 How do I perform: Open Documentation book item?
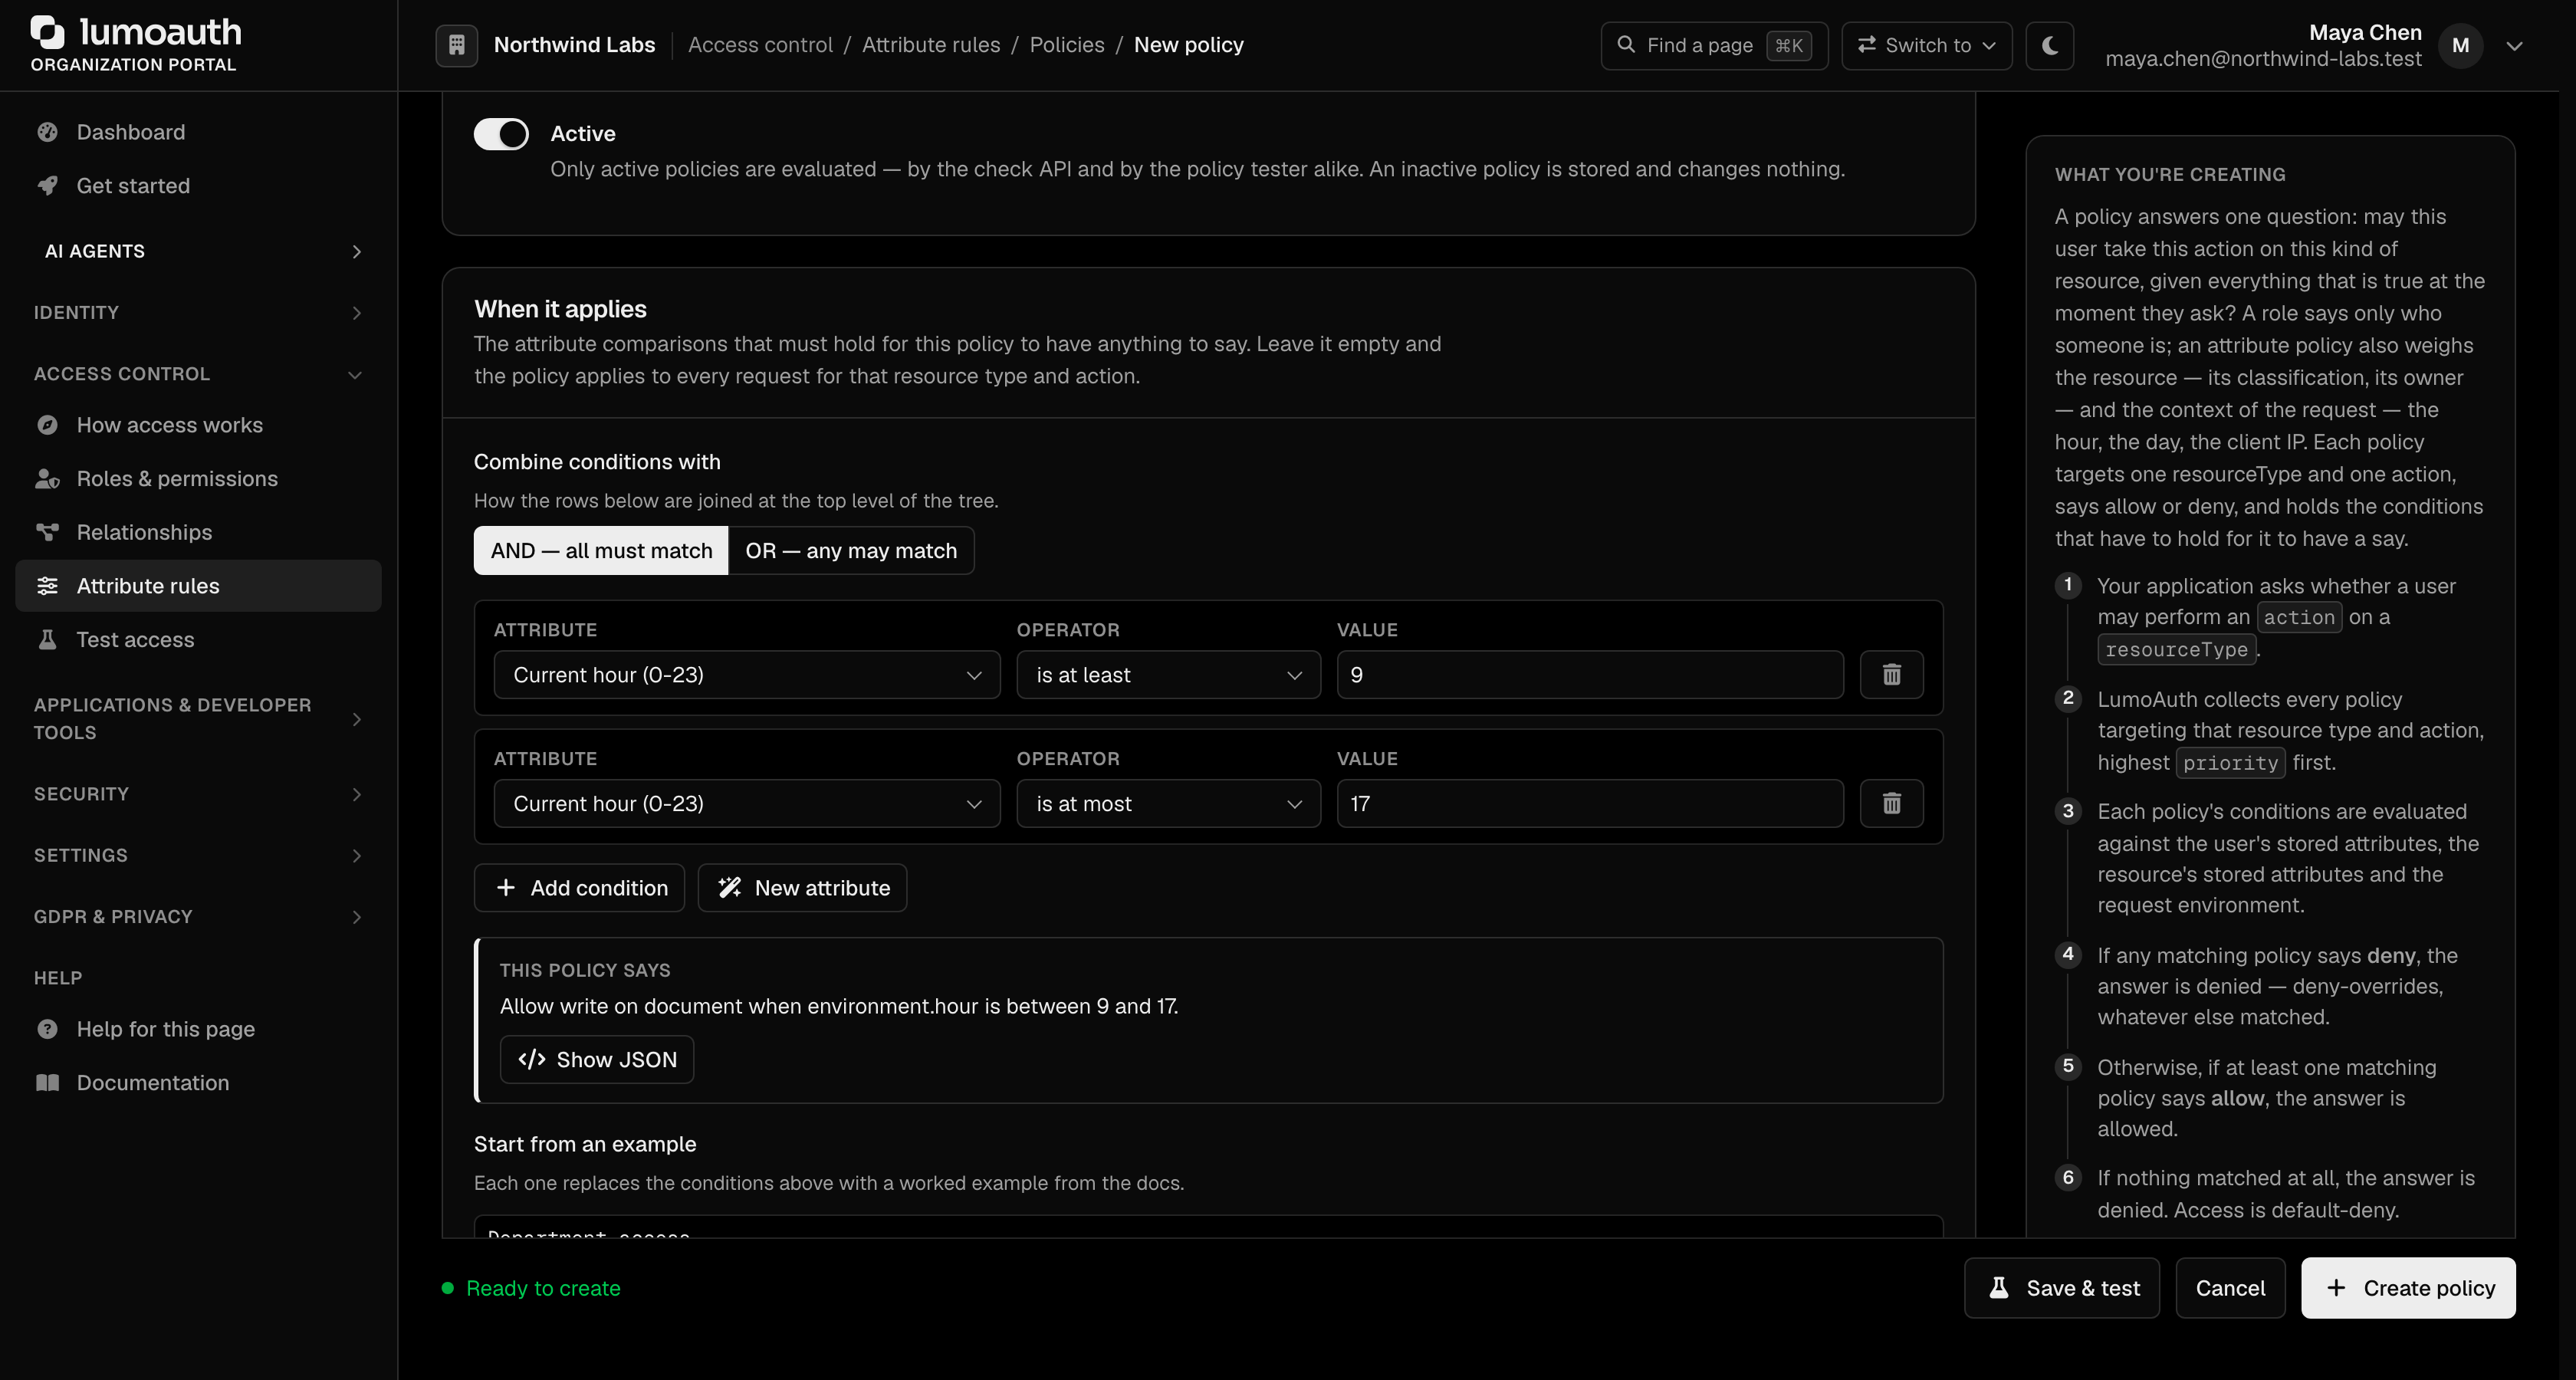tap(198, 1083)
